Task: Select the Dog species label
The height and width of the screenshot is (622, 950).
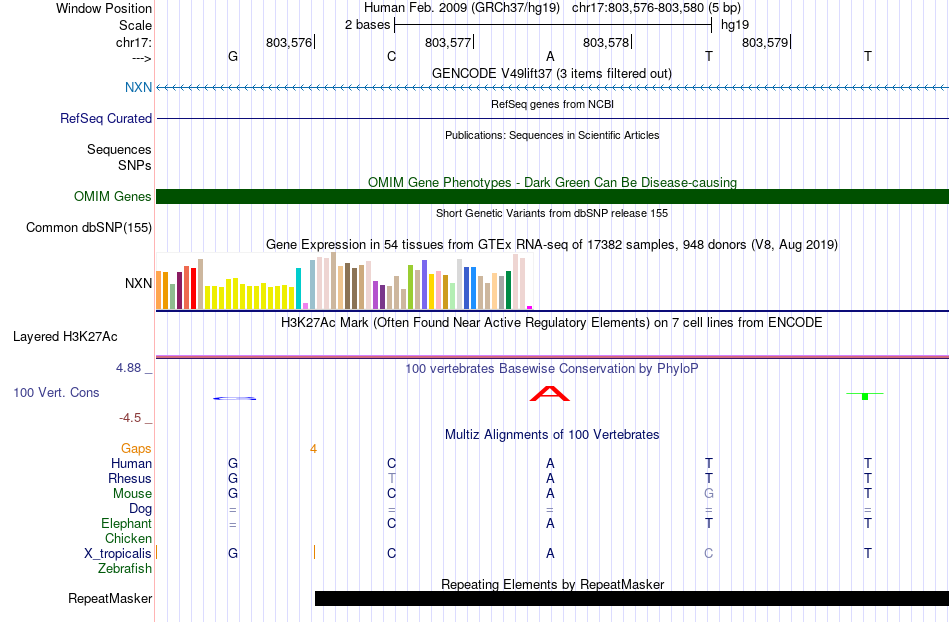Action: pos(140,509)
